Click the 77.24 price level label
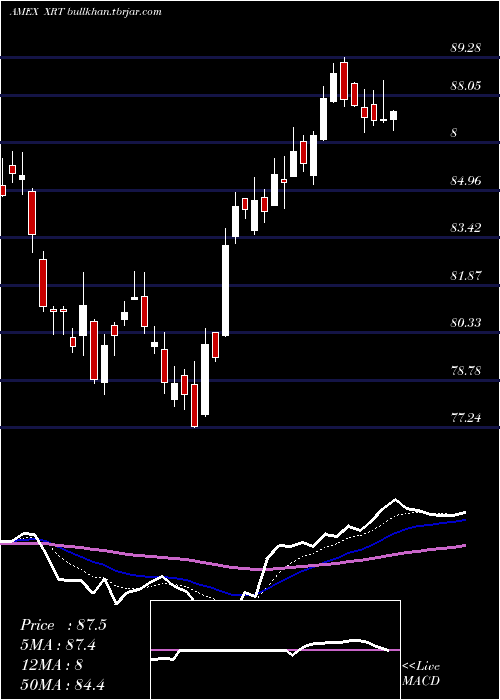This screenshot has height=700, width=500. pyautogui.click(x=466, y=418)
